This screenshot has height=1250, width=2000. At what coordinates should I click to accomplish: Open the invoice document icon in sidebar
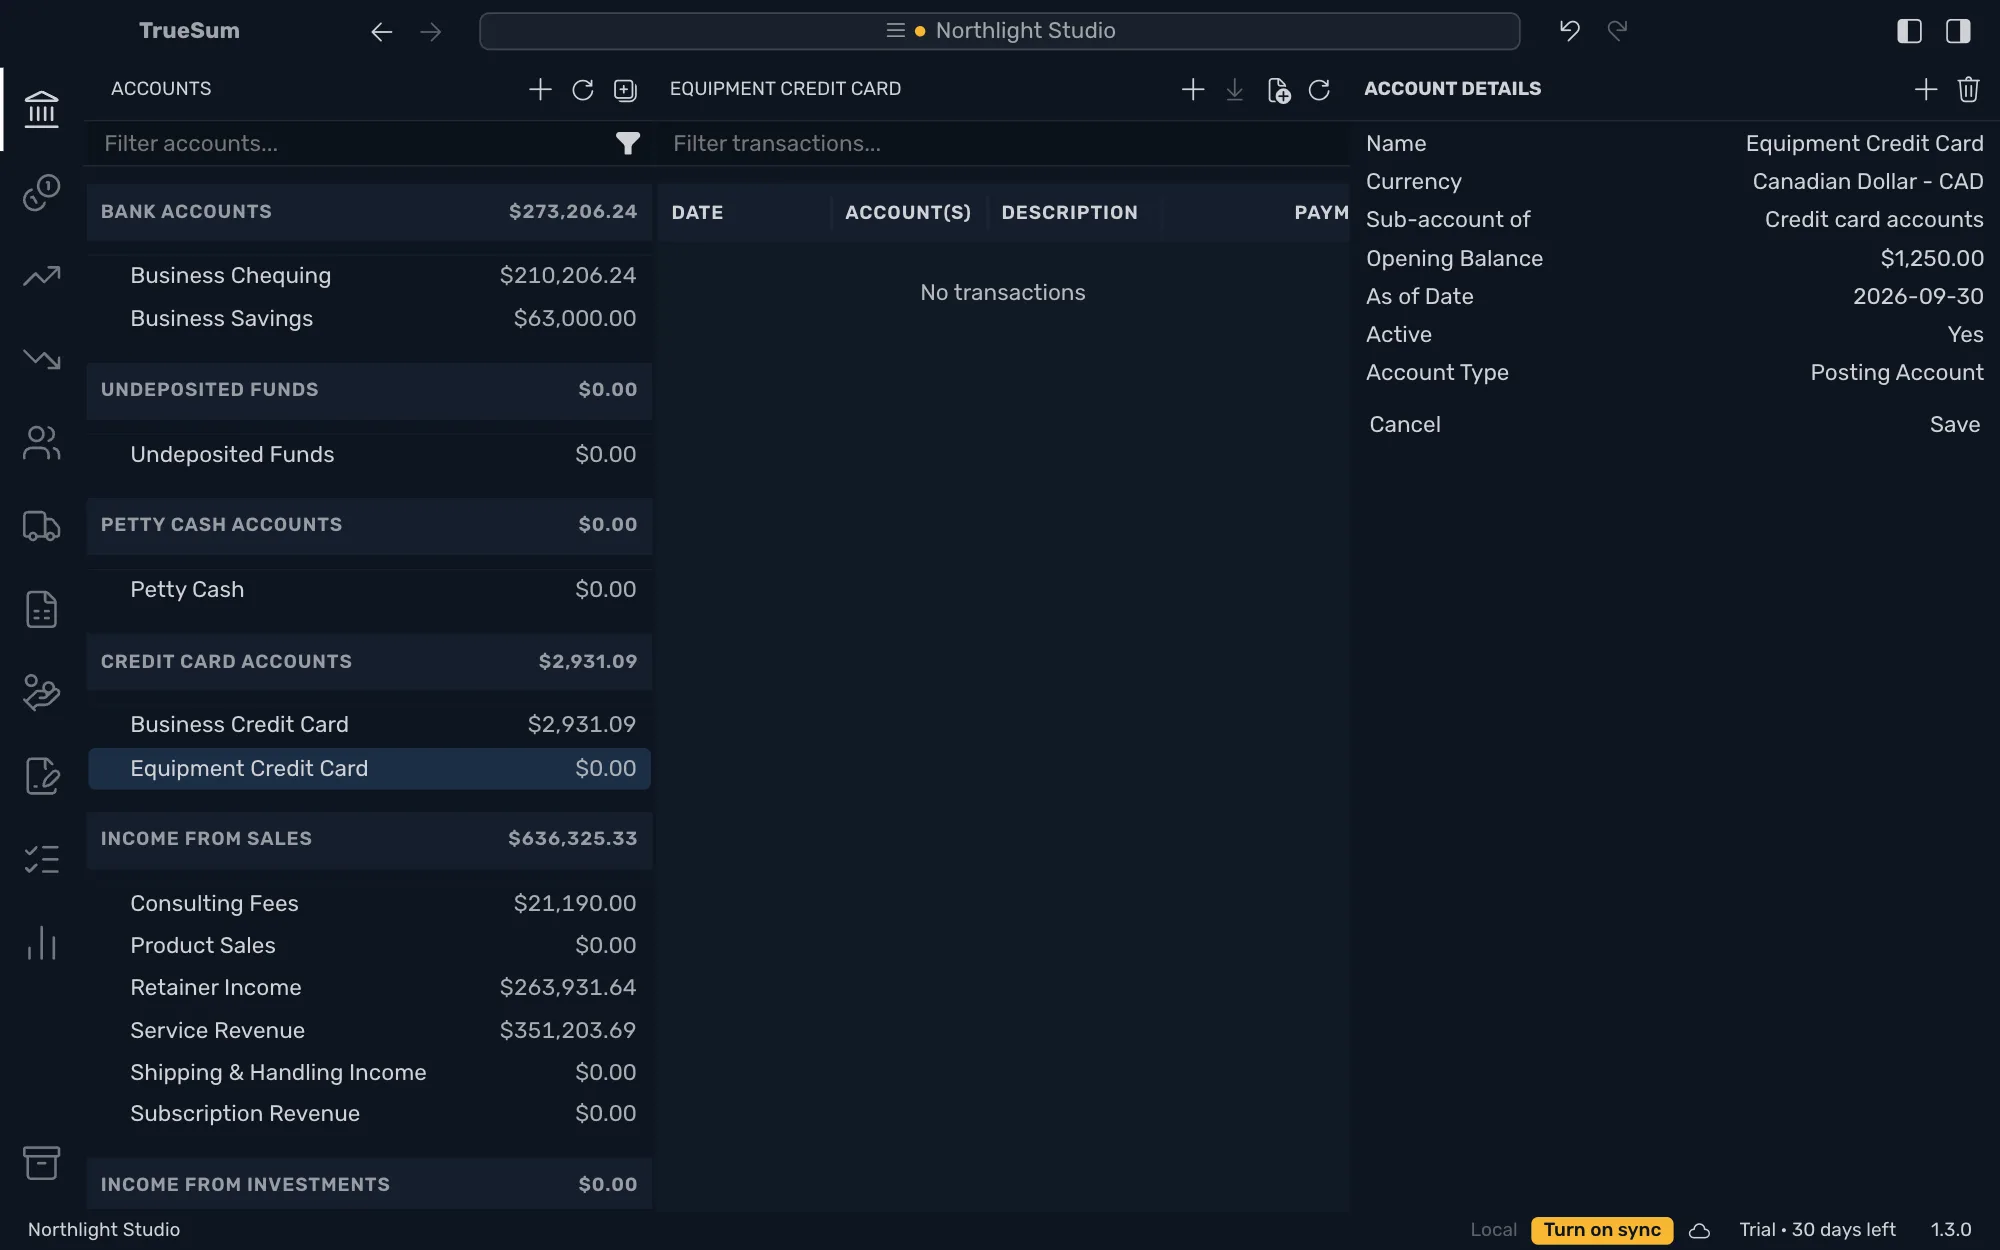tap(41, 609)
